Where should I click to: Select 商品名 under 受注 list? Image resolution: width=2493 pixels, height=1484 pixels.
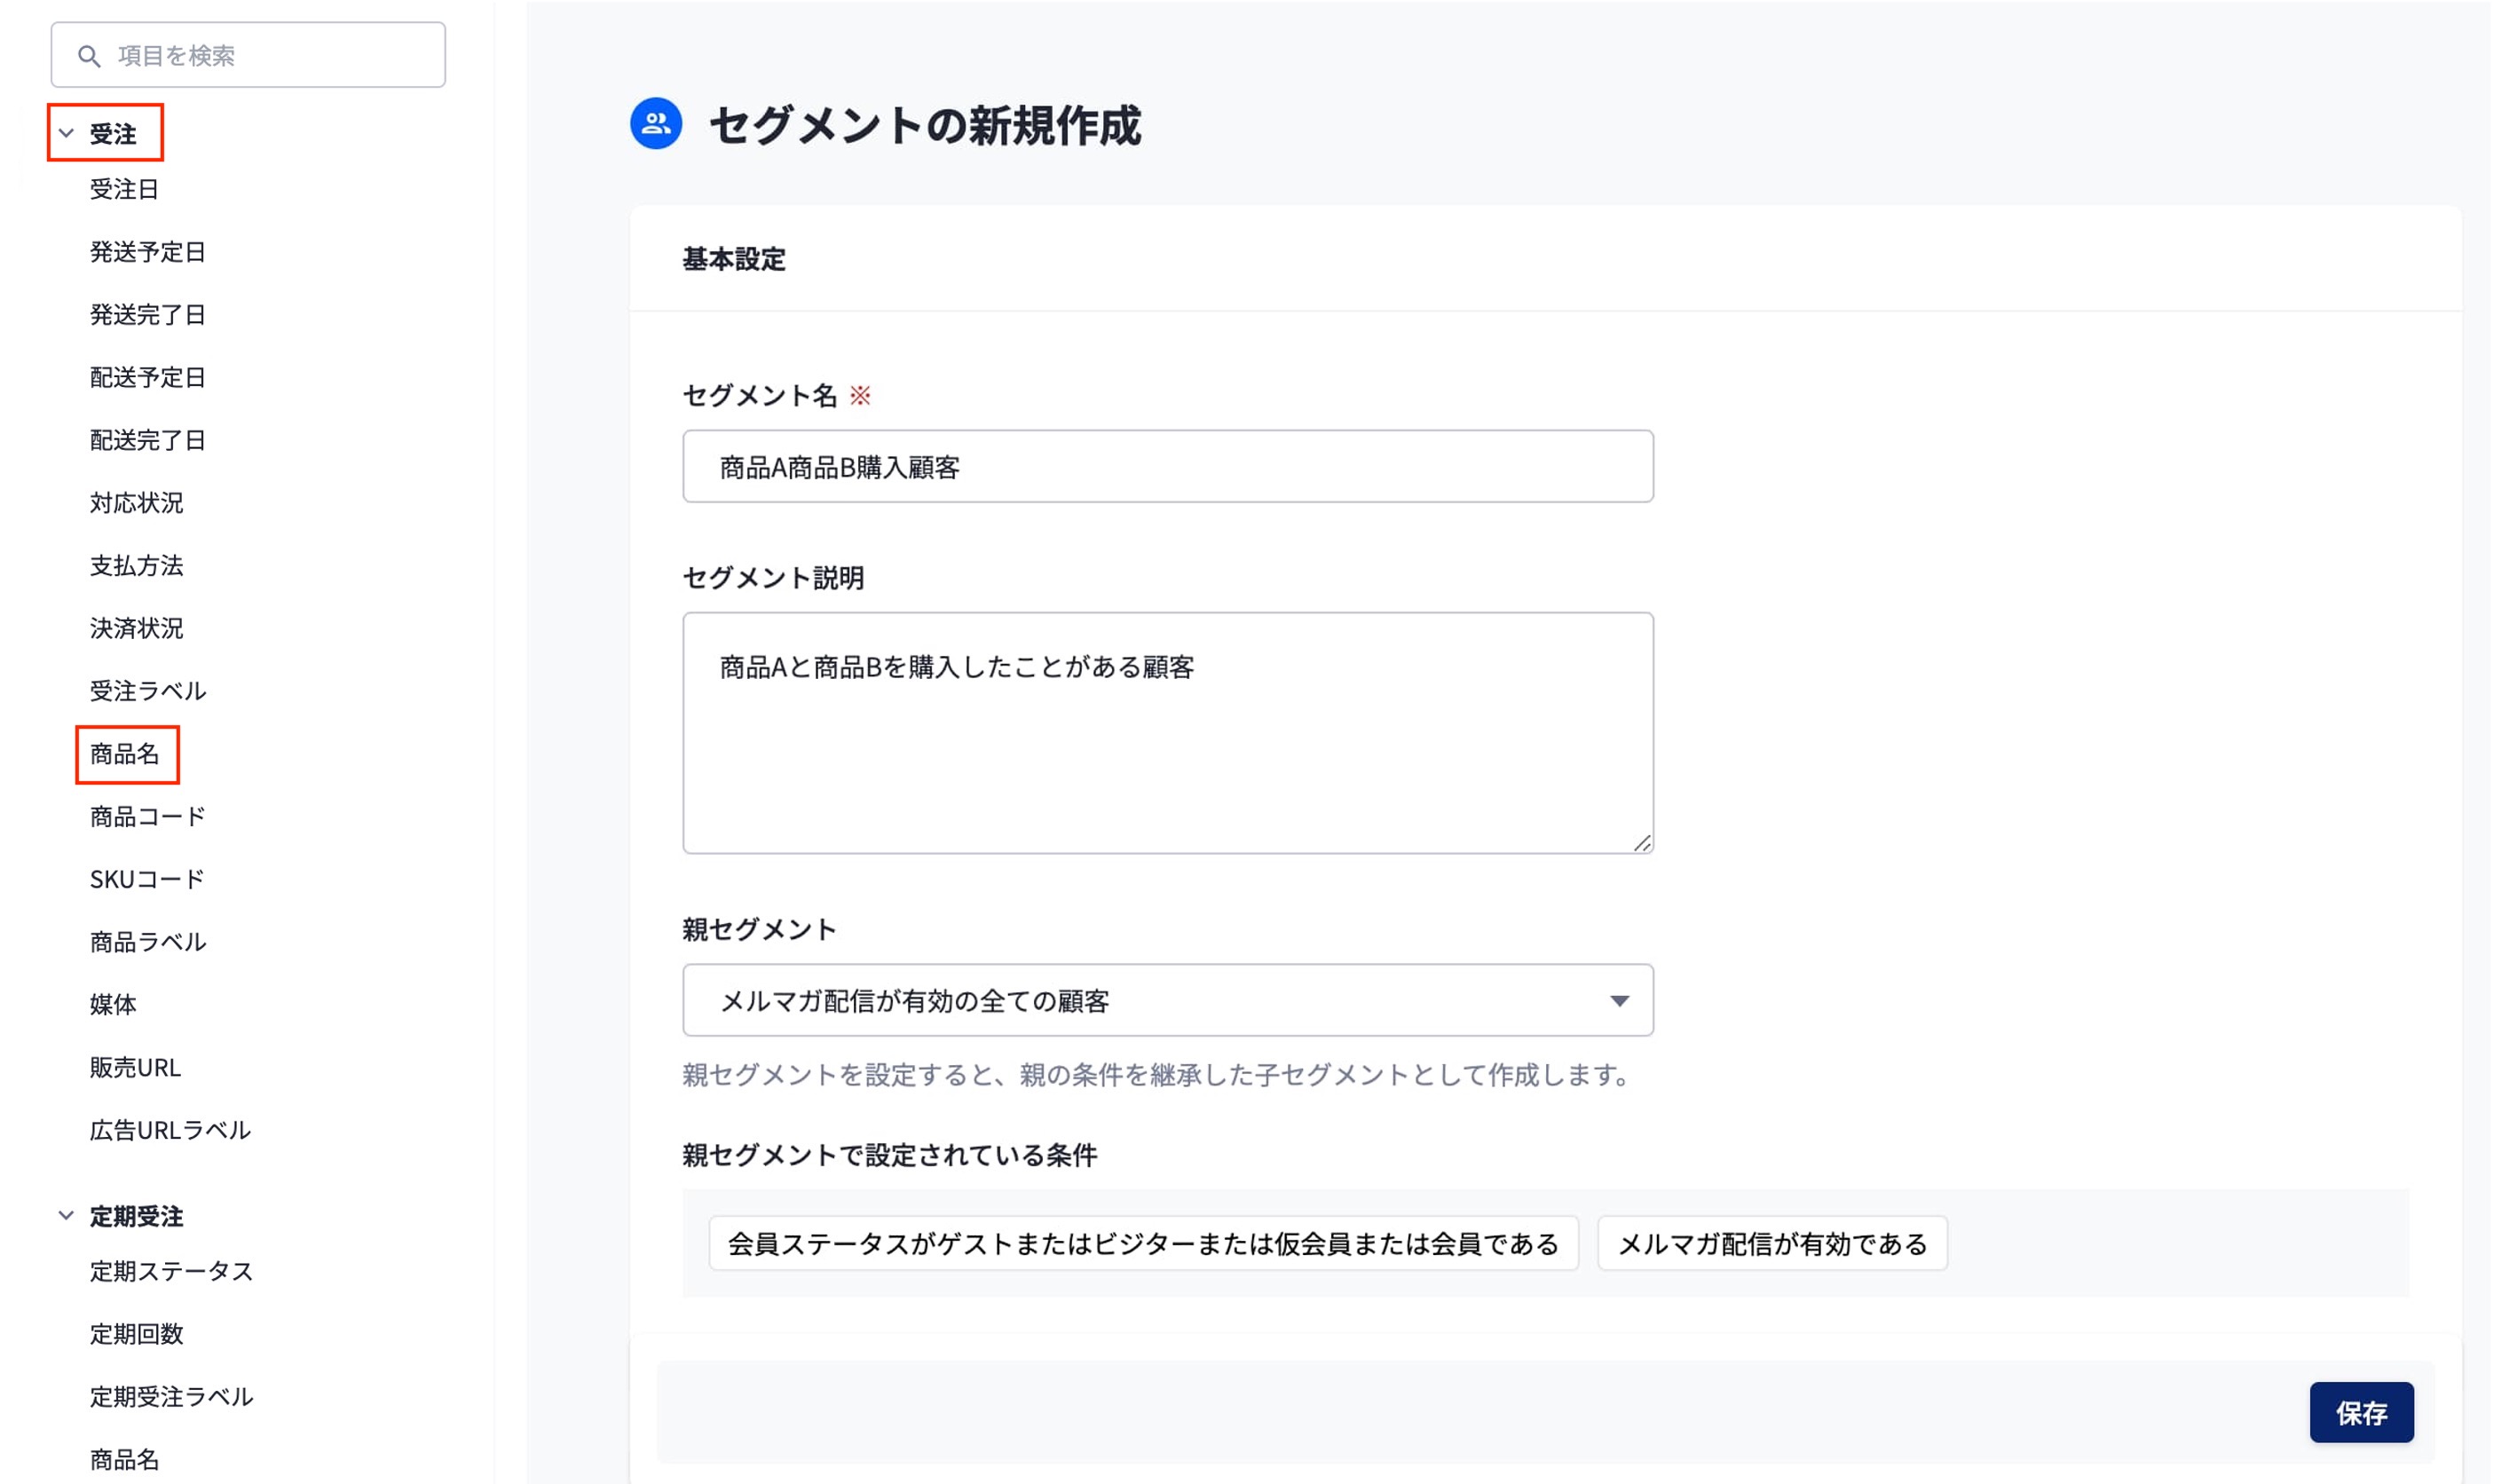click(125, 754)
